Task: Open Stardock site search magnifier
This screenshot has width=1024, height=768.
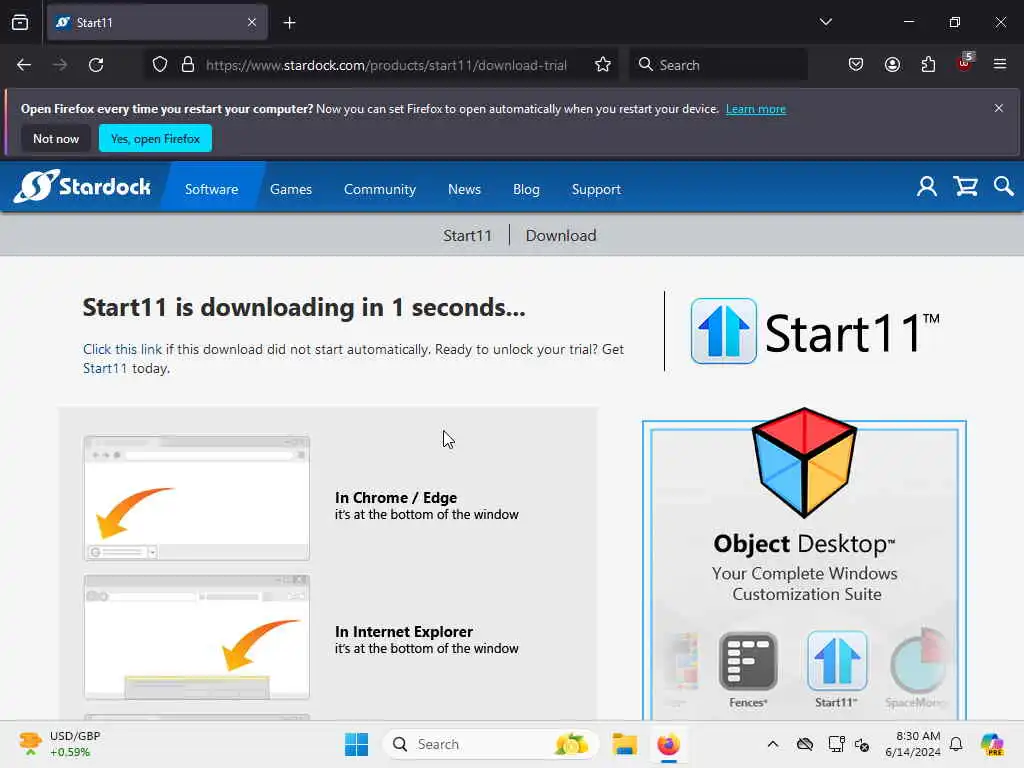Action: pyautogui.click(x=1003, y=187)
